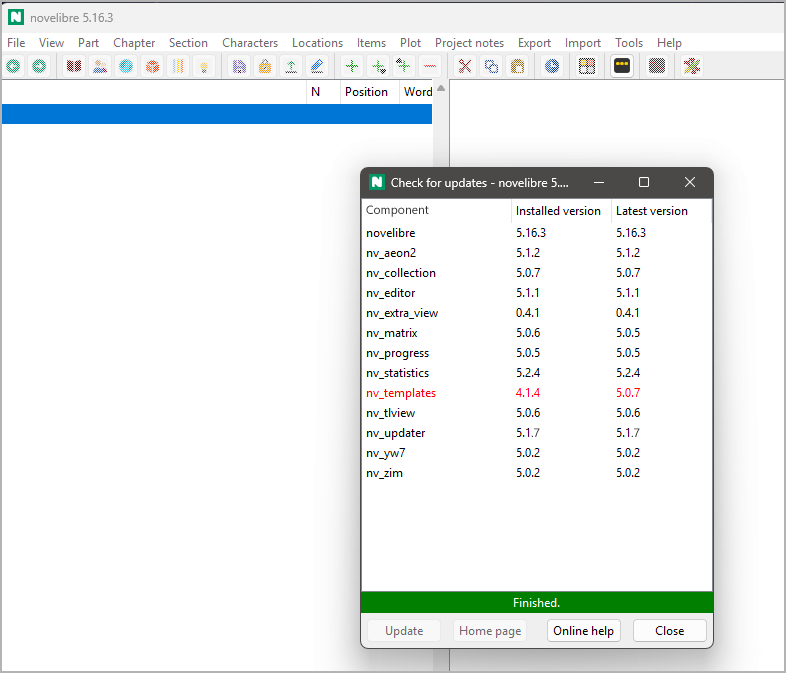Click the red minus delete icon
Viewport: 786px width, 673px height.
click(x=430, y=66)
